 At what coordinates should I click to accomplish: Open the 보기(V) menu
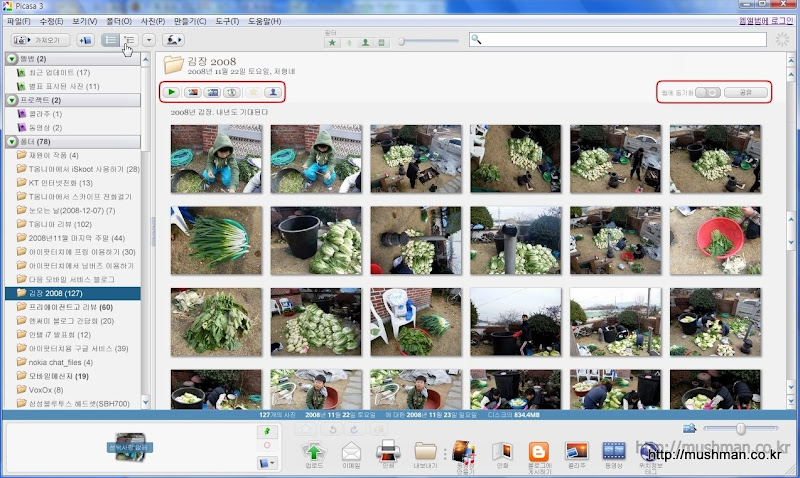[85, 21]
